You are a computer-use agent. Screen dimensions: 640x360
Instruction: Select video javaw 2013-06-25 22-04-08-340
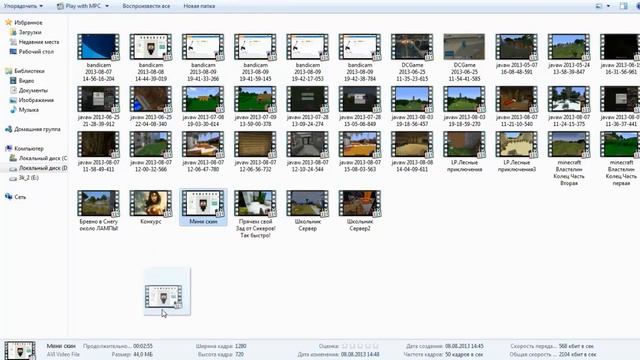click(151, 107)
